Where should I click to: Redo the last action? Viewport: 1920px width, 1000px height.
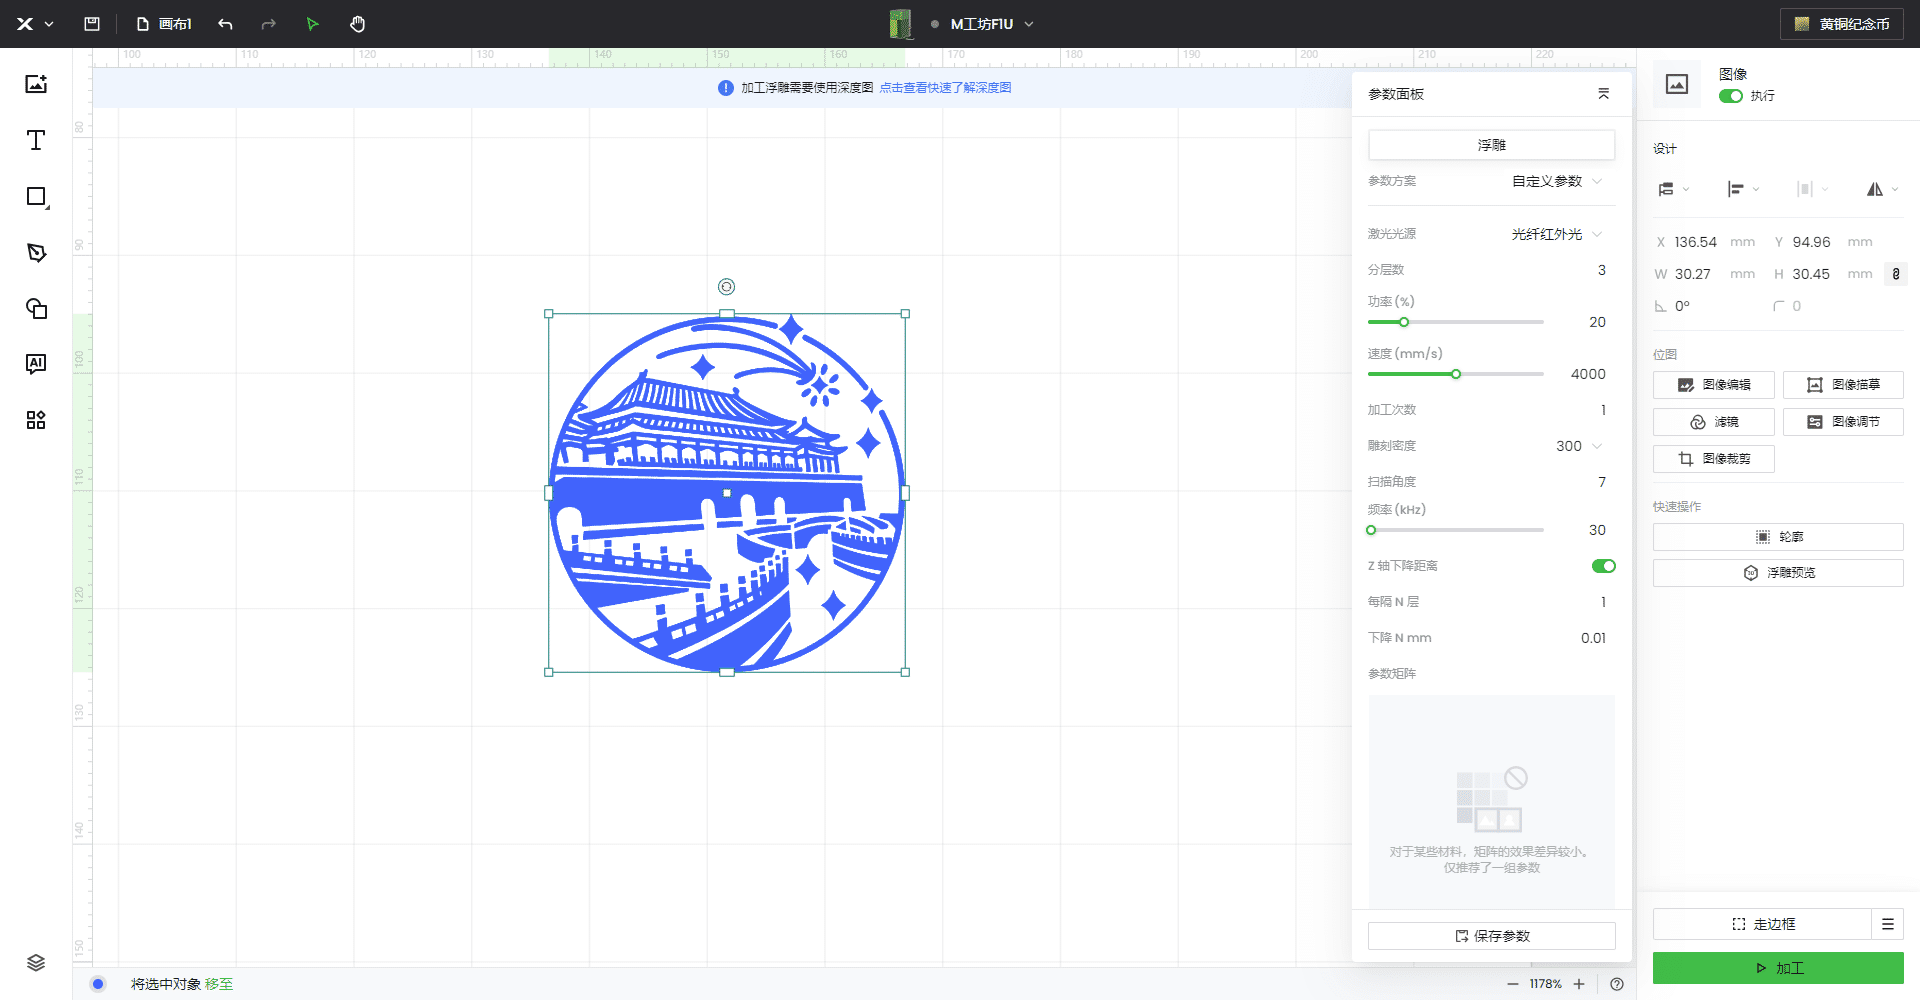(x=268, y=24)
